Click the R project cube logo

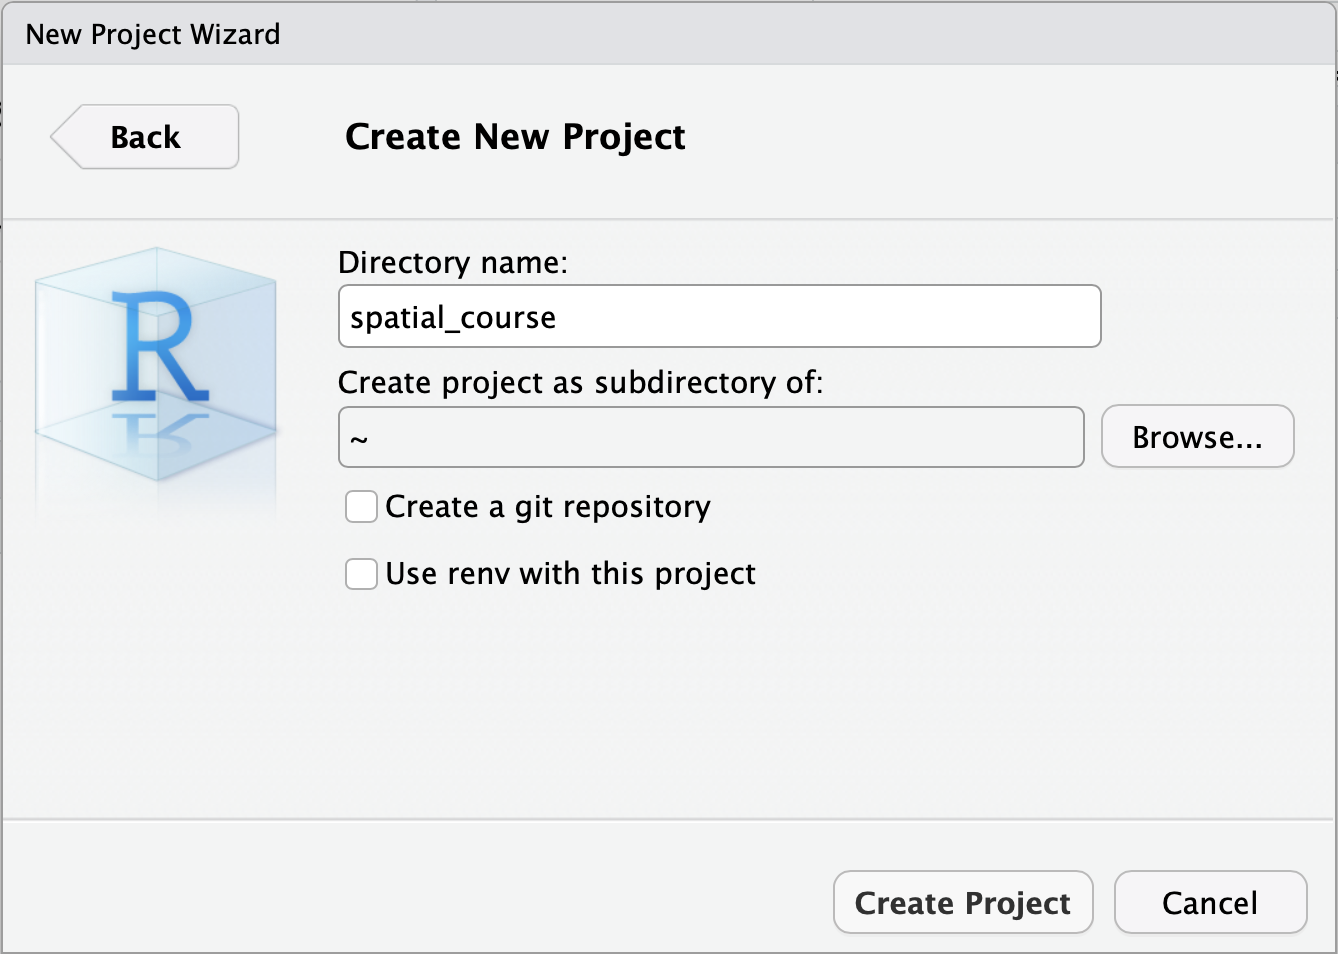(156, 370)
